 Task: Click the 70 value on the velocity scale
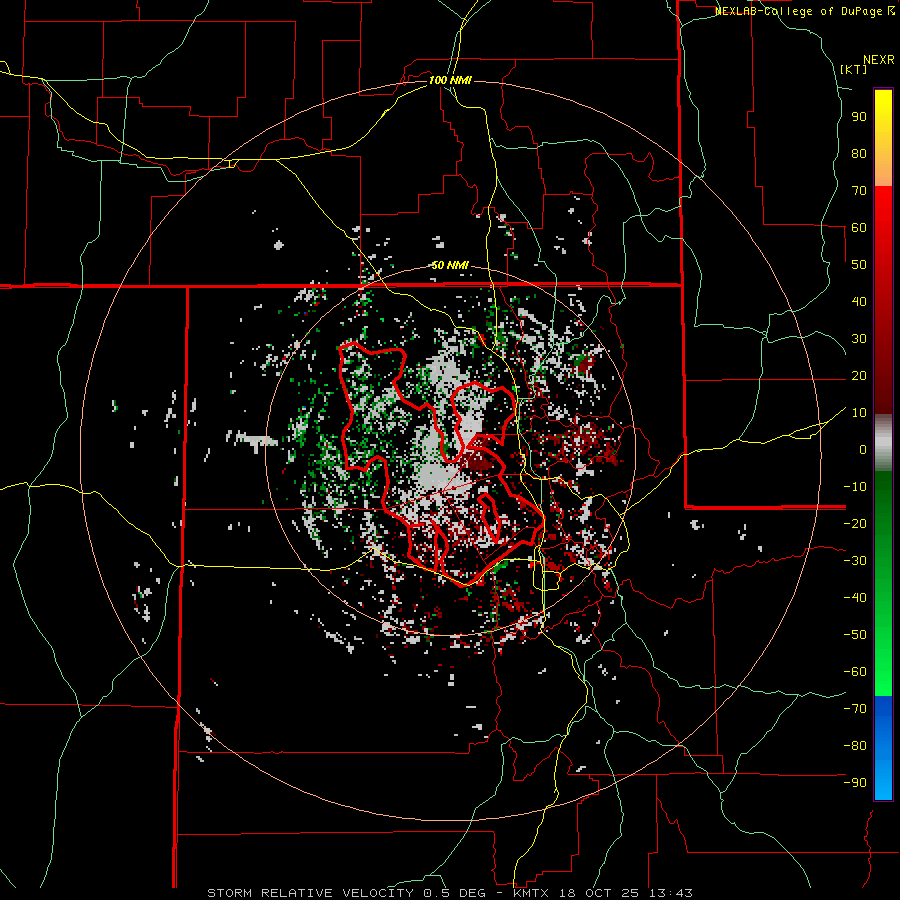(859, 191)
